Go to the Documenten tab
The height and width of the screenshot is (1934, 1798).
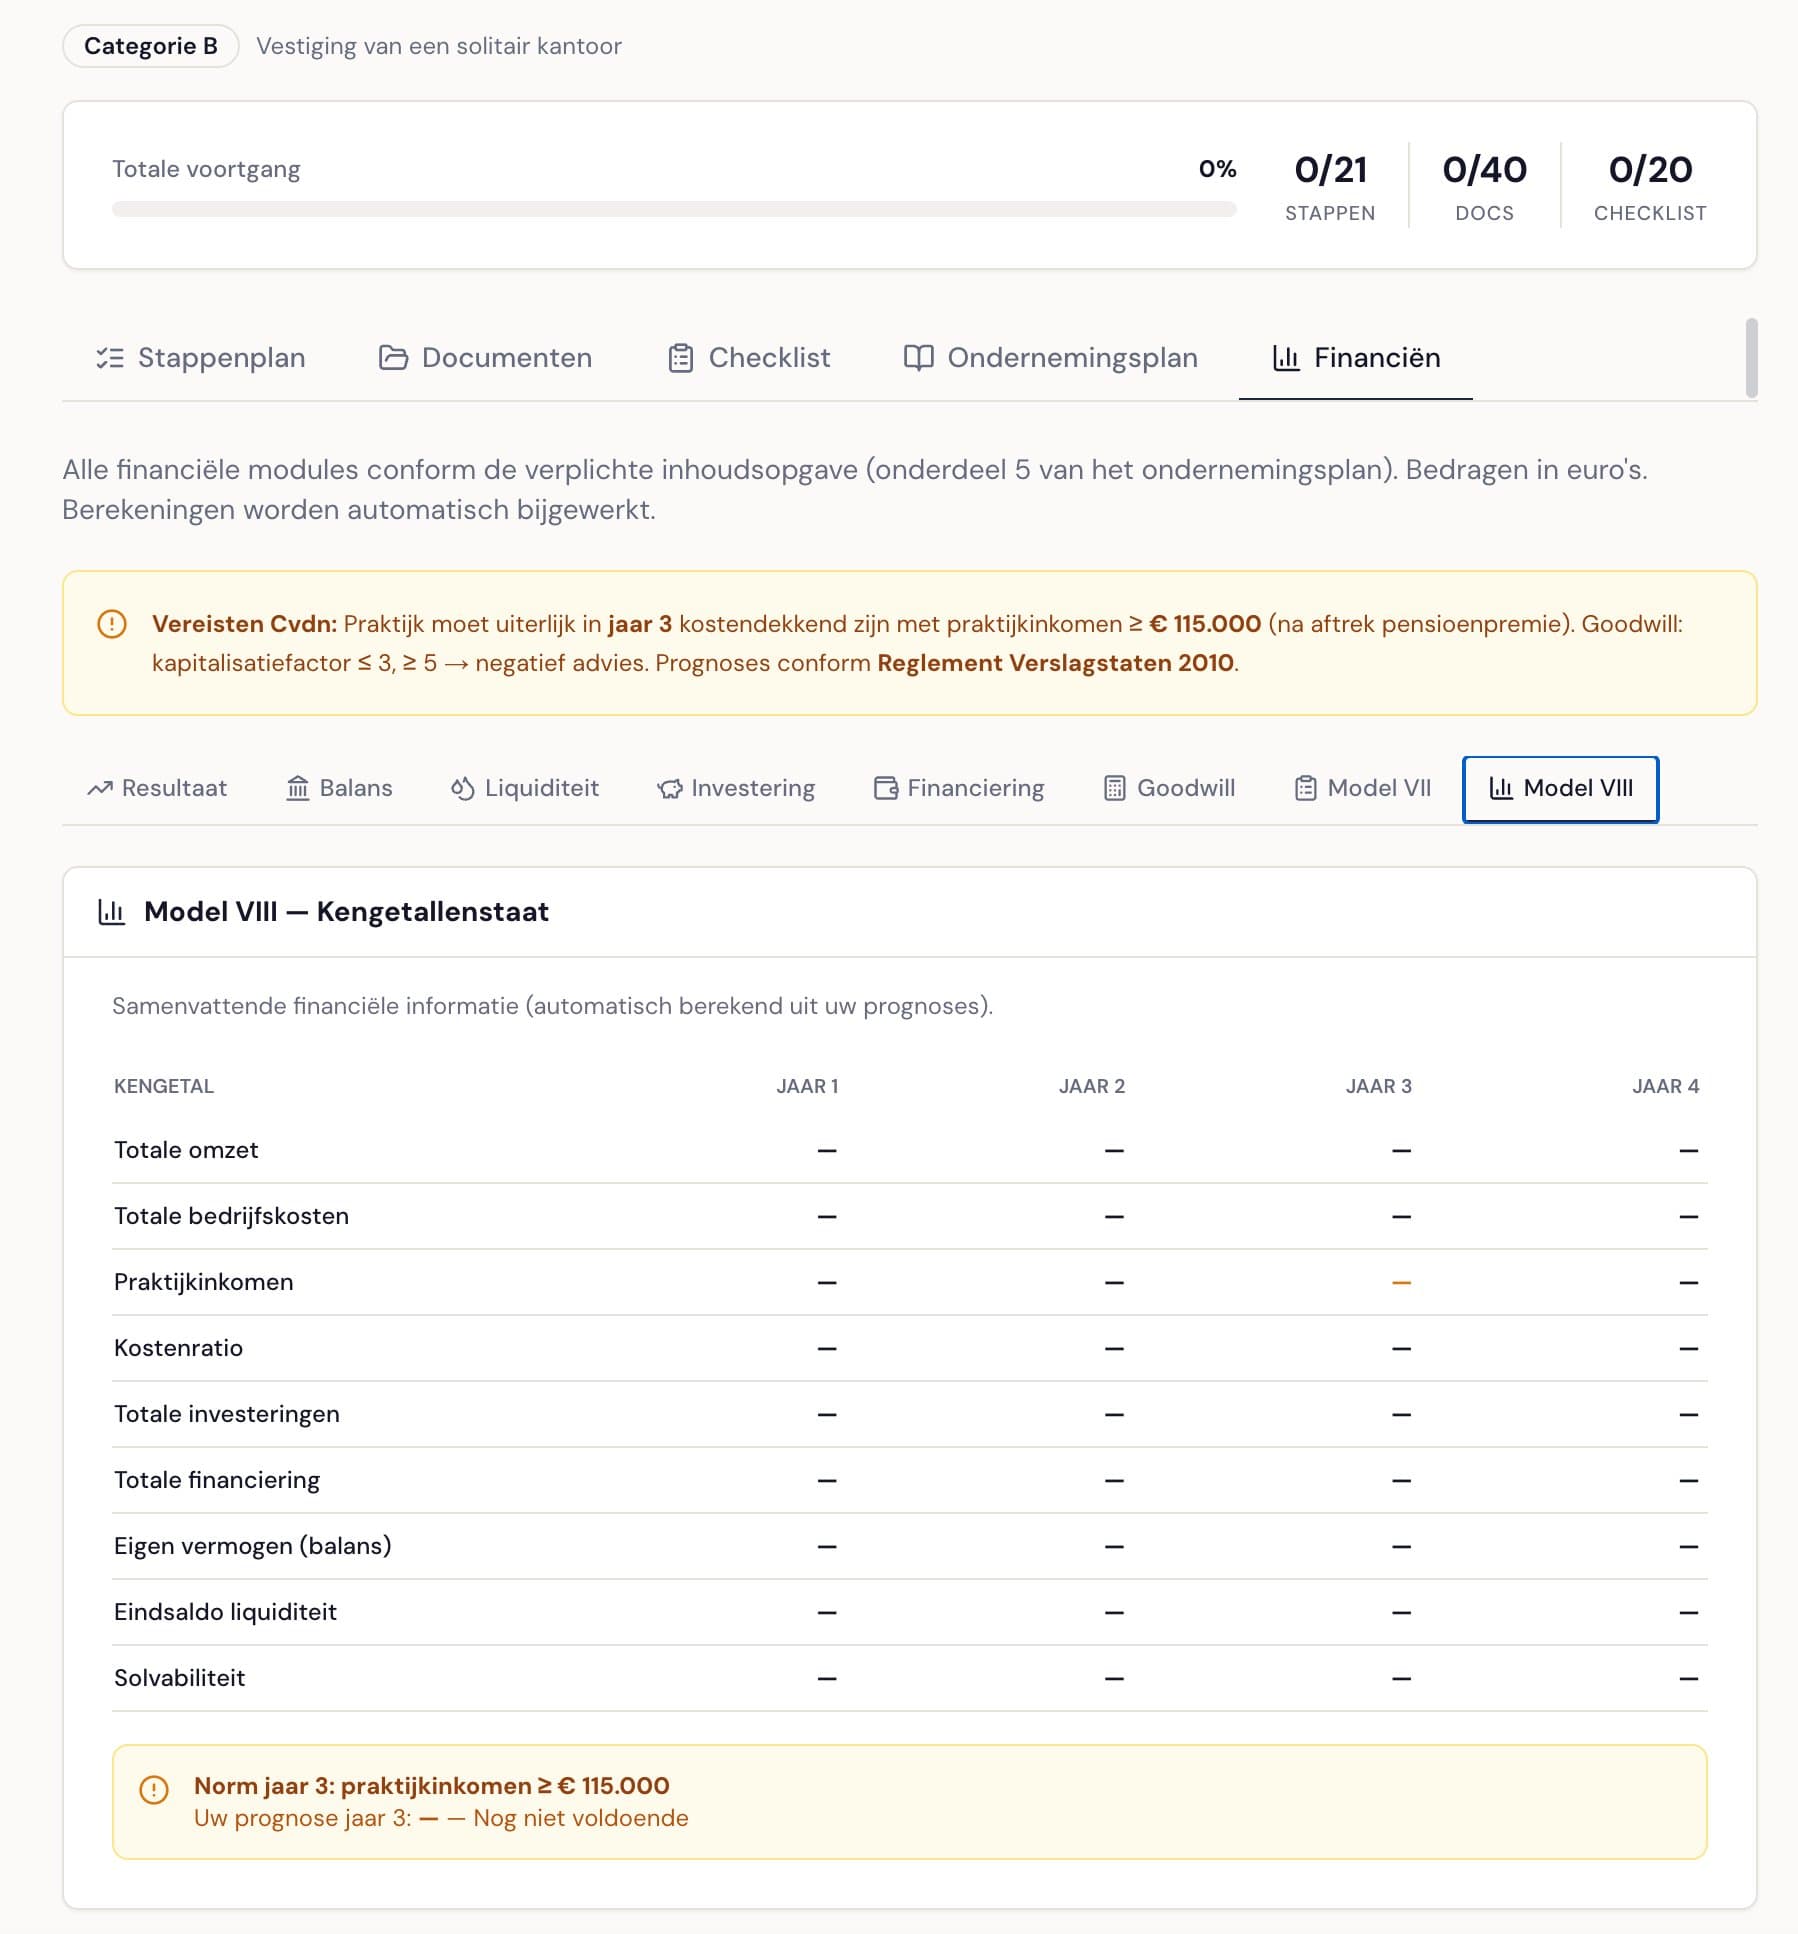(486, 358)
